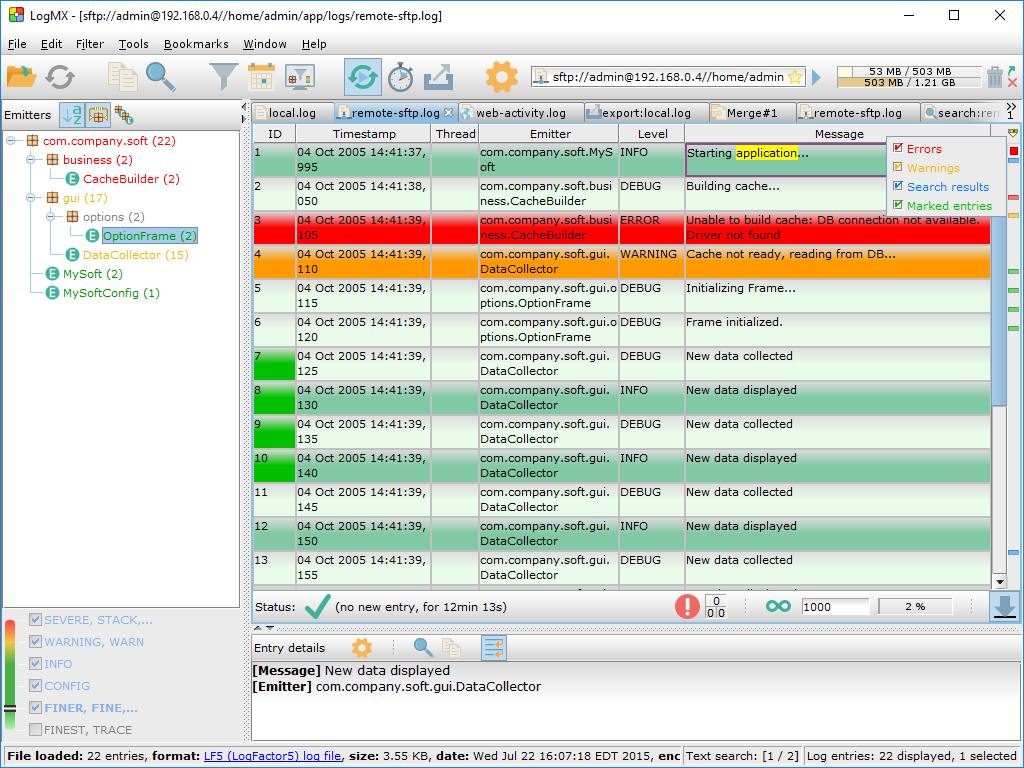Uncheck the INFO level checkbox

(x=36, y=664)
